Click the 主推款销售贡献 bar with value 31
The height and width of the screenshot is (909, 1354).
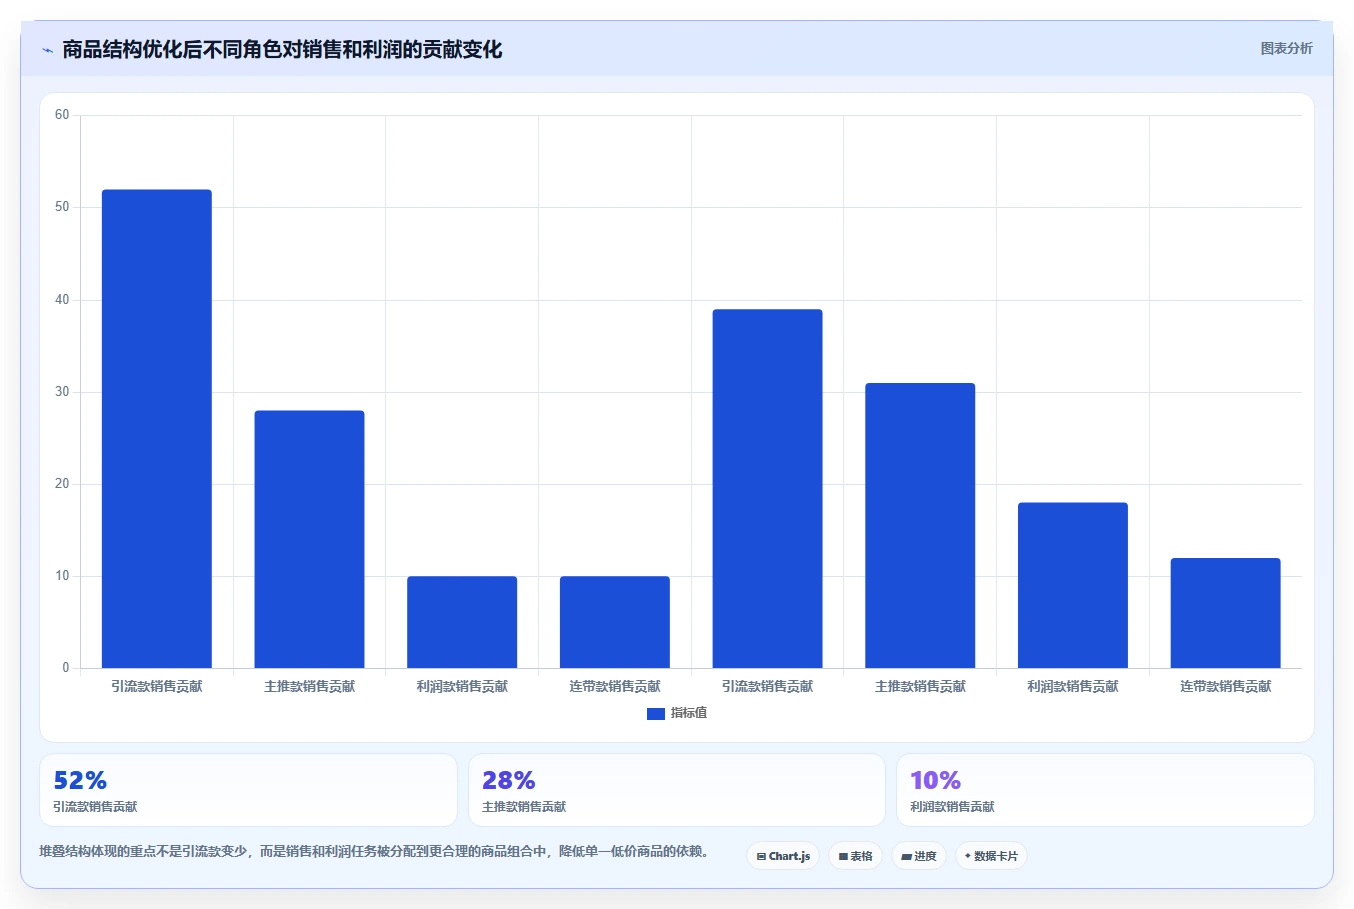click(920, 526)
